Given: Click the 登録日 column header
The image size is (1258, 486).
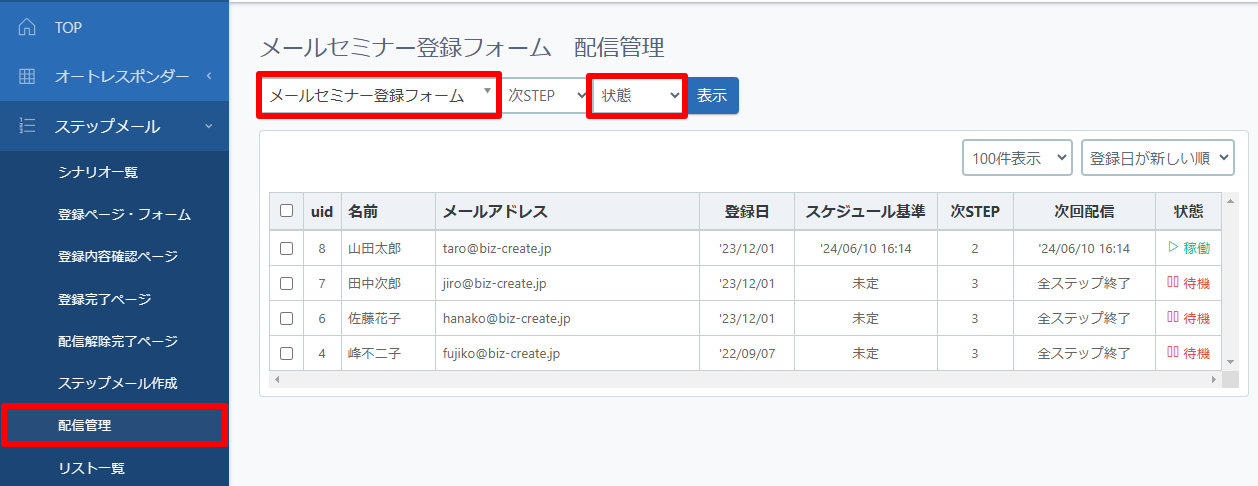Looking at the screenshot, I should 747,212.
